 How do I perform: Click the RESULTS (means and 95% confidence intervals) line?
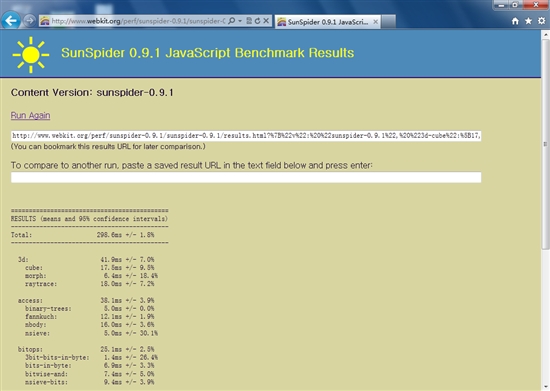coord(89,219)
